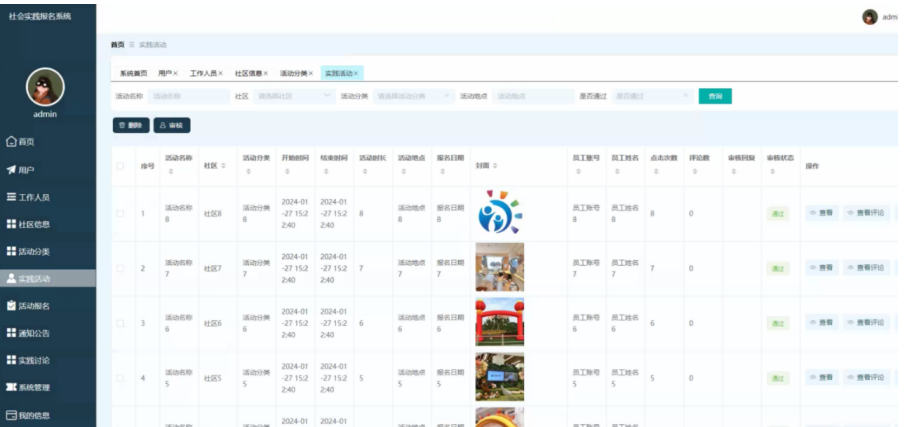Click the 首页 breadcrumb link
Screen dimensions: 921x427
pyautogui.click(x=117, y=45)
